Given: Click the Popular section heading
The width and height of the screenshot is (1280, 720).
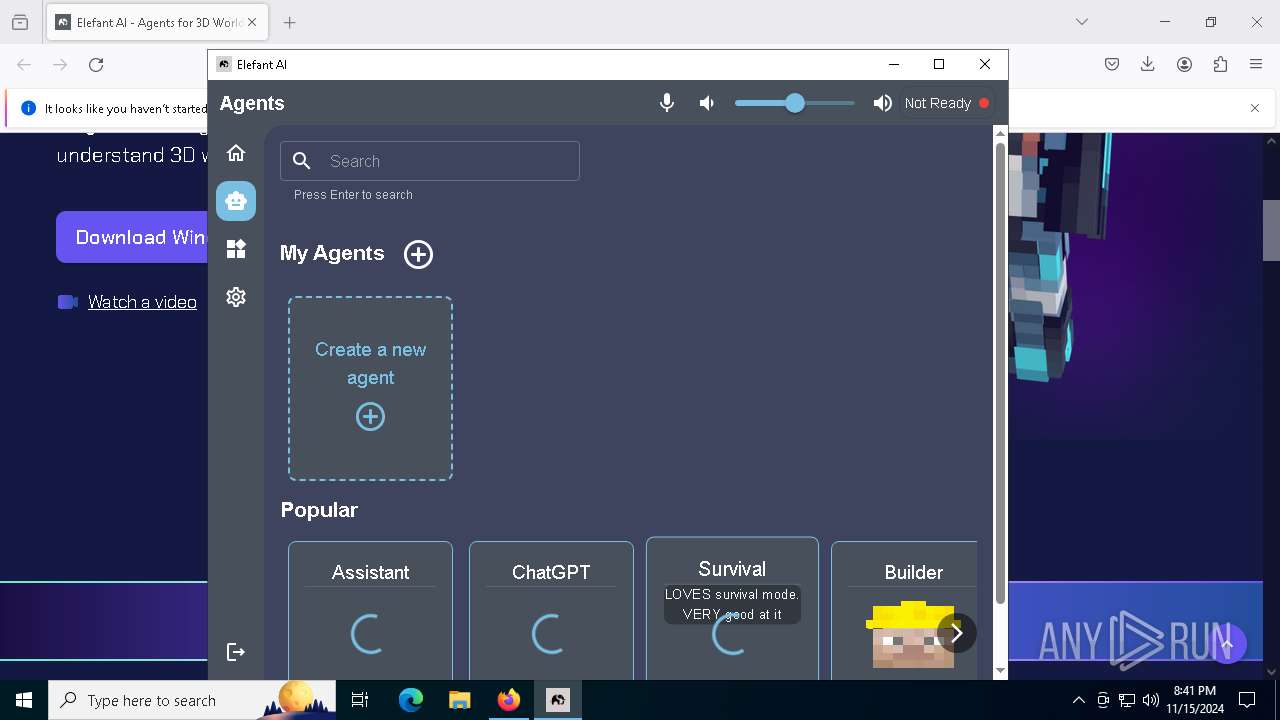Looking at the screenshot, I should (x=319, y=510).
